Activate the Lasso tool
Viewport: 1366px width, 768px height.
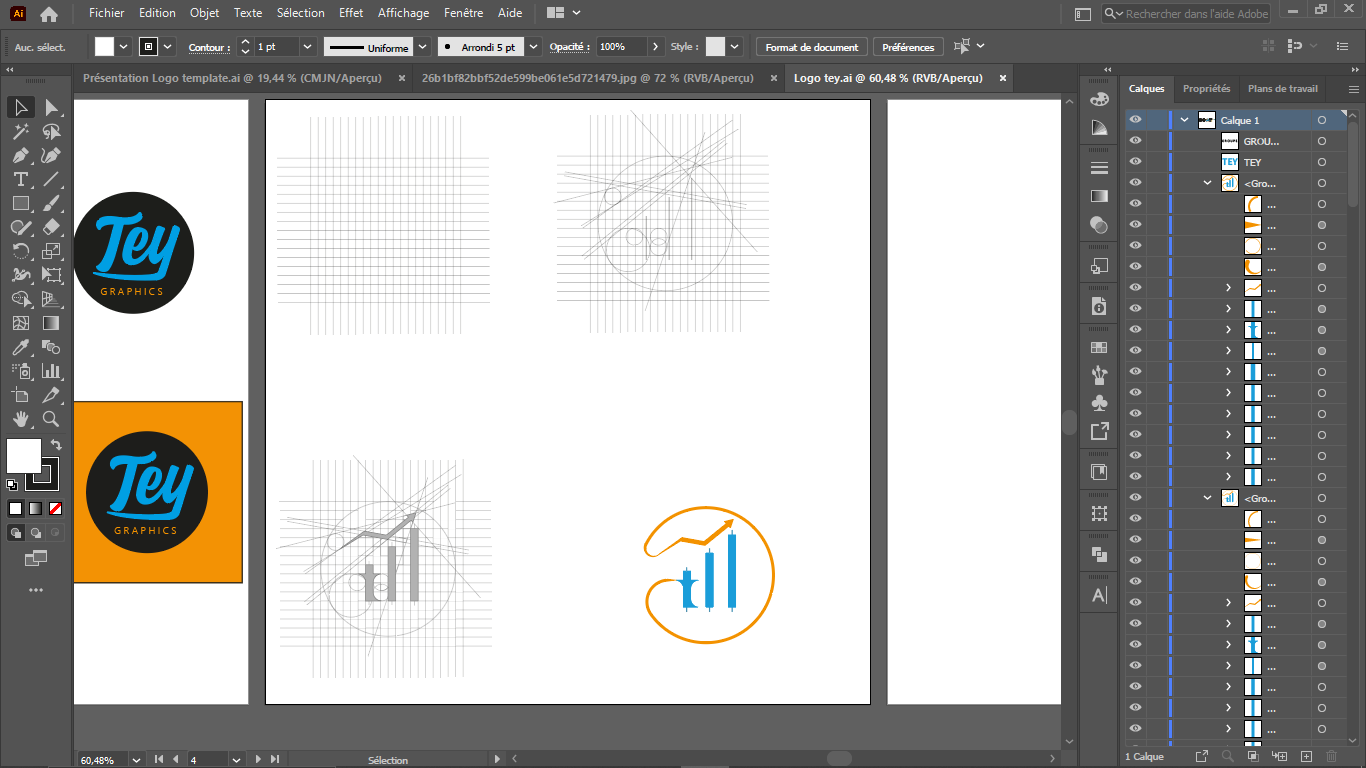tap(51, 132)
